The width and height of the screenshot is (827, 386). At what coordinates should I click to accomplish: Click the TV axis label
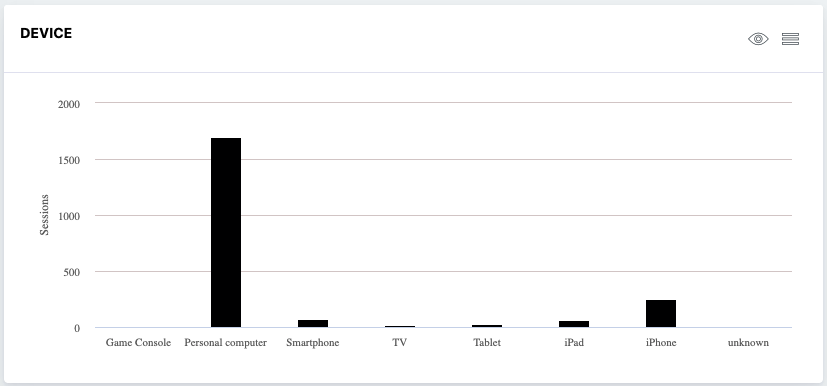pos(400,343)
